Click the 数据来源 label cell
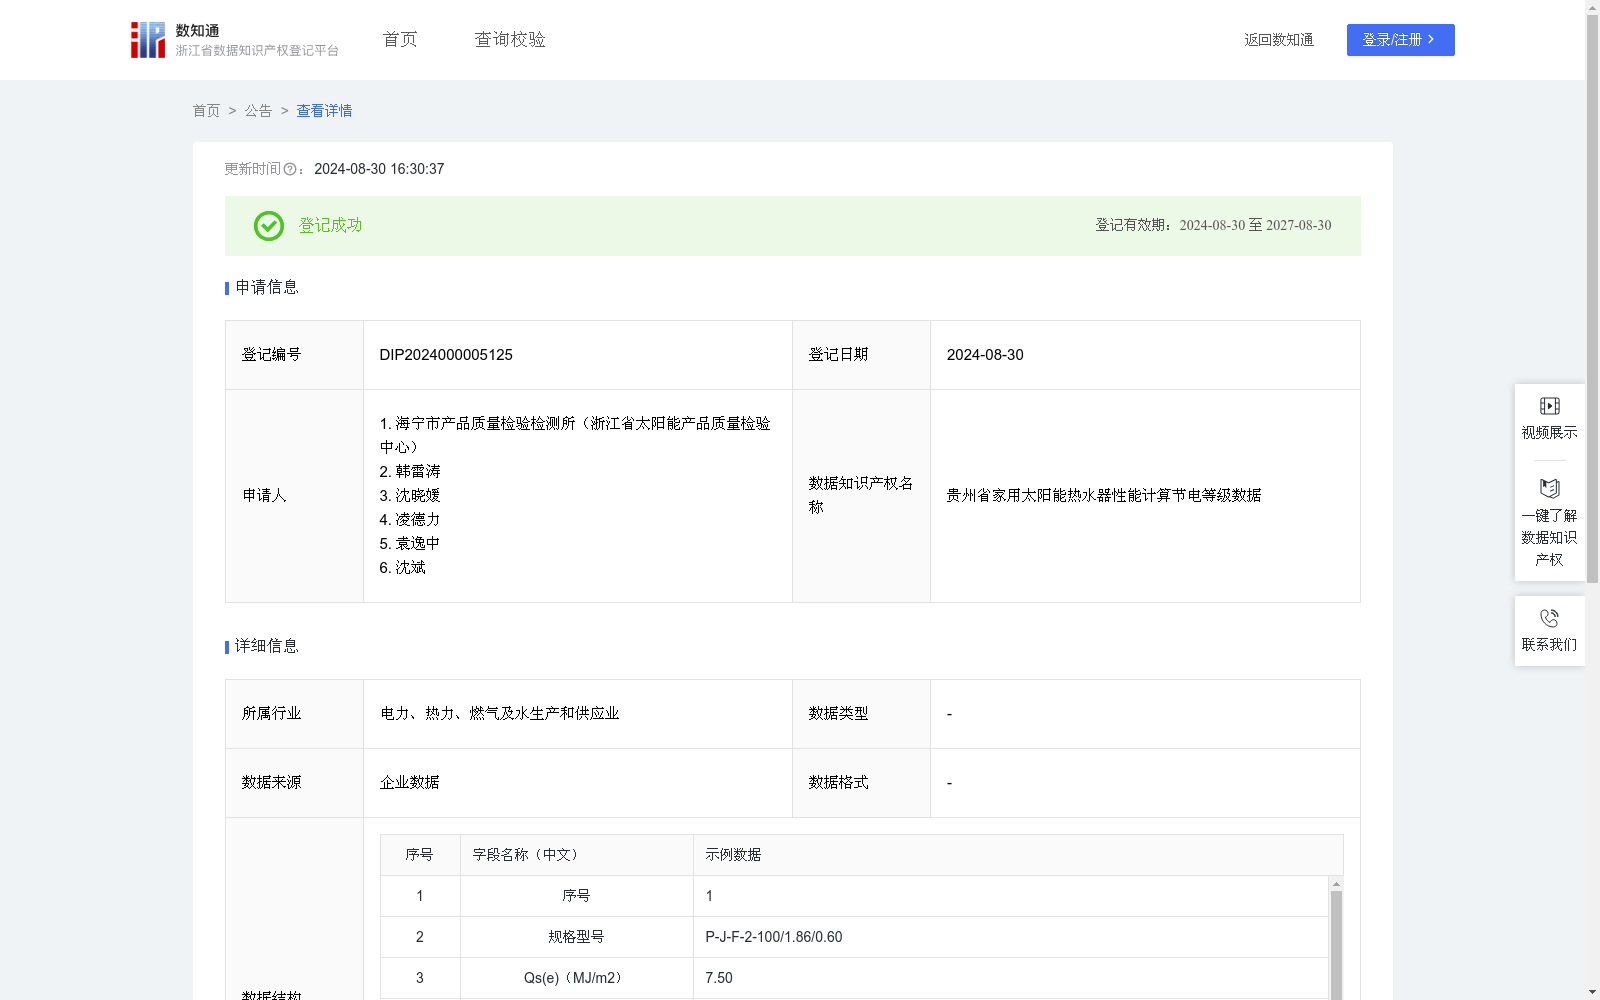This screenshot has height=1000, width=1600. (294, 783)
